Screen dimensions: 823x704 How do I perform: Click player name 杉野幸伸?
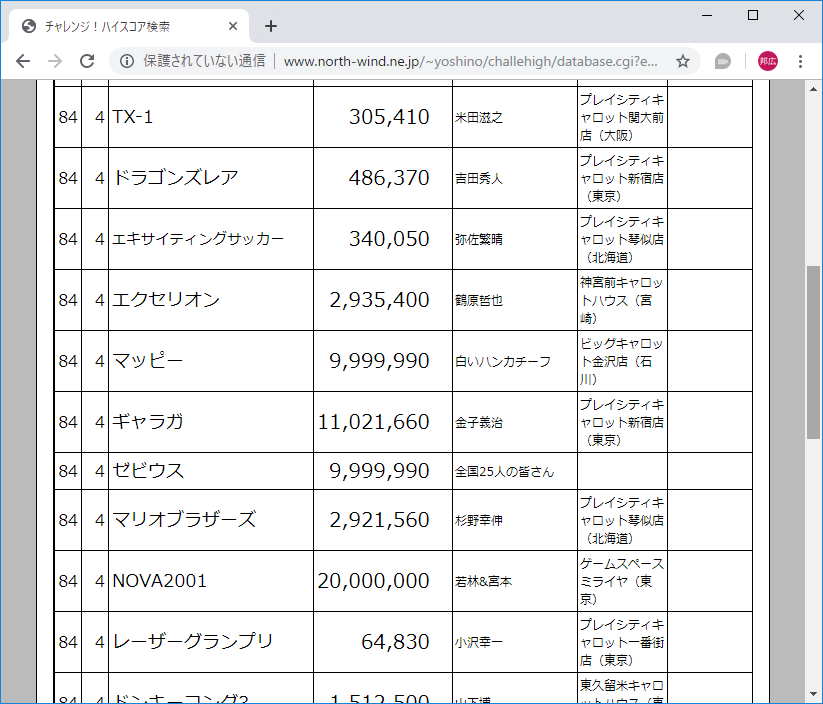pyautogui.click(x=479, y=520)
